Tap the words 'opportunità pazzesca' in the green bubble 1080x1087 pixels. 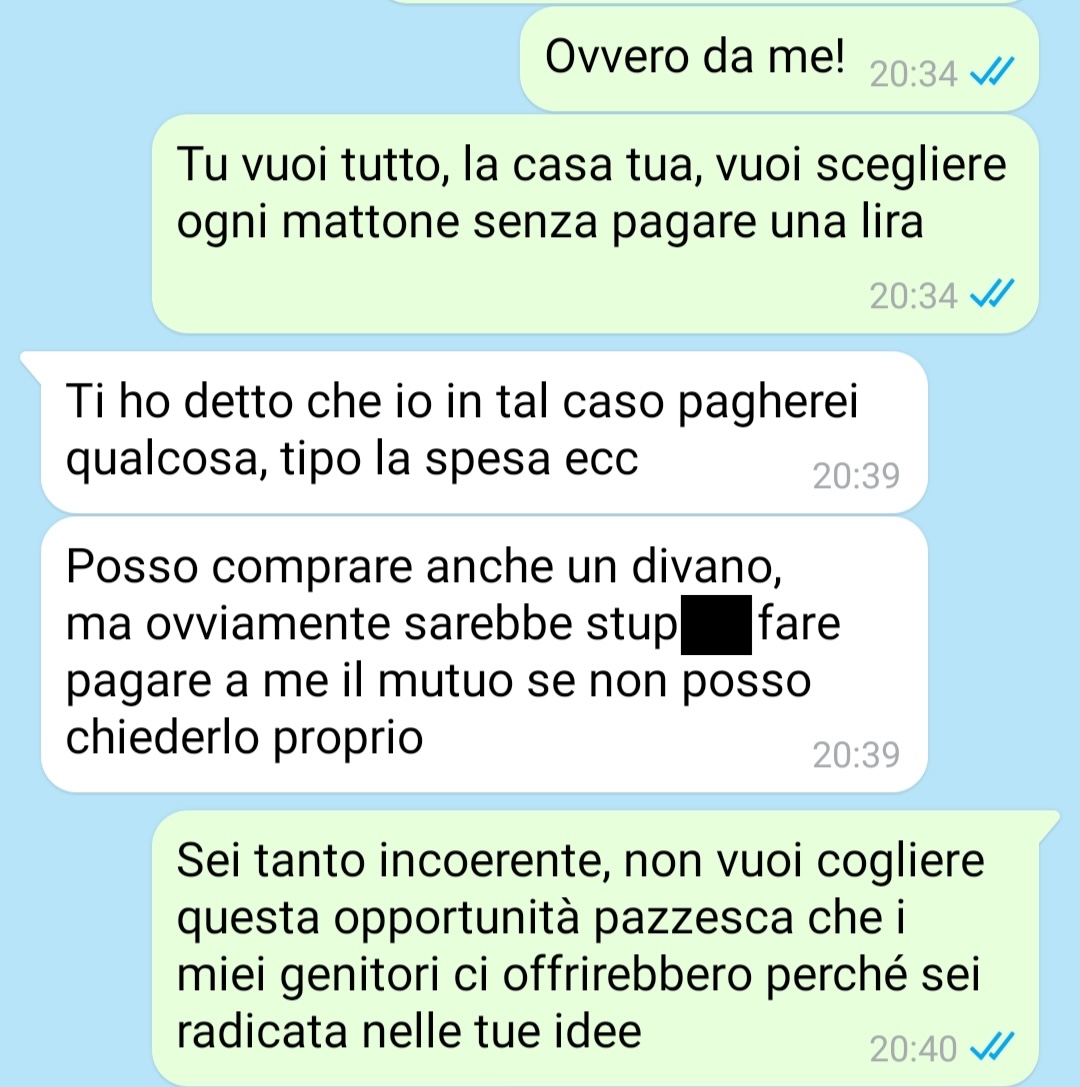point(563,918)
